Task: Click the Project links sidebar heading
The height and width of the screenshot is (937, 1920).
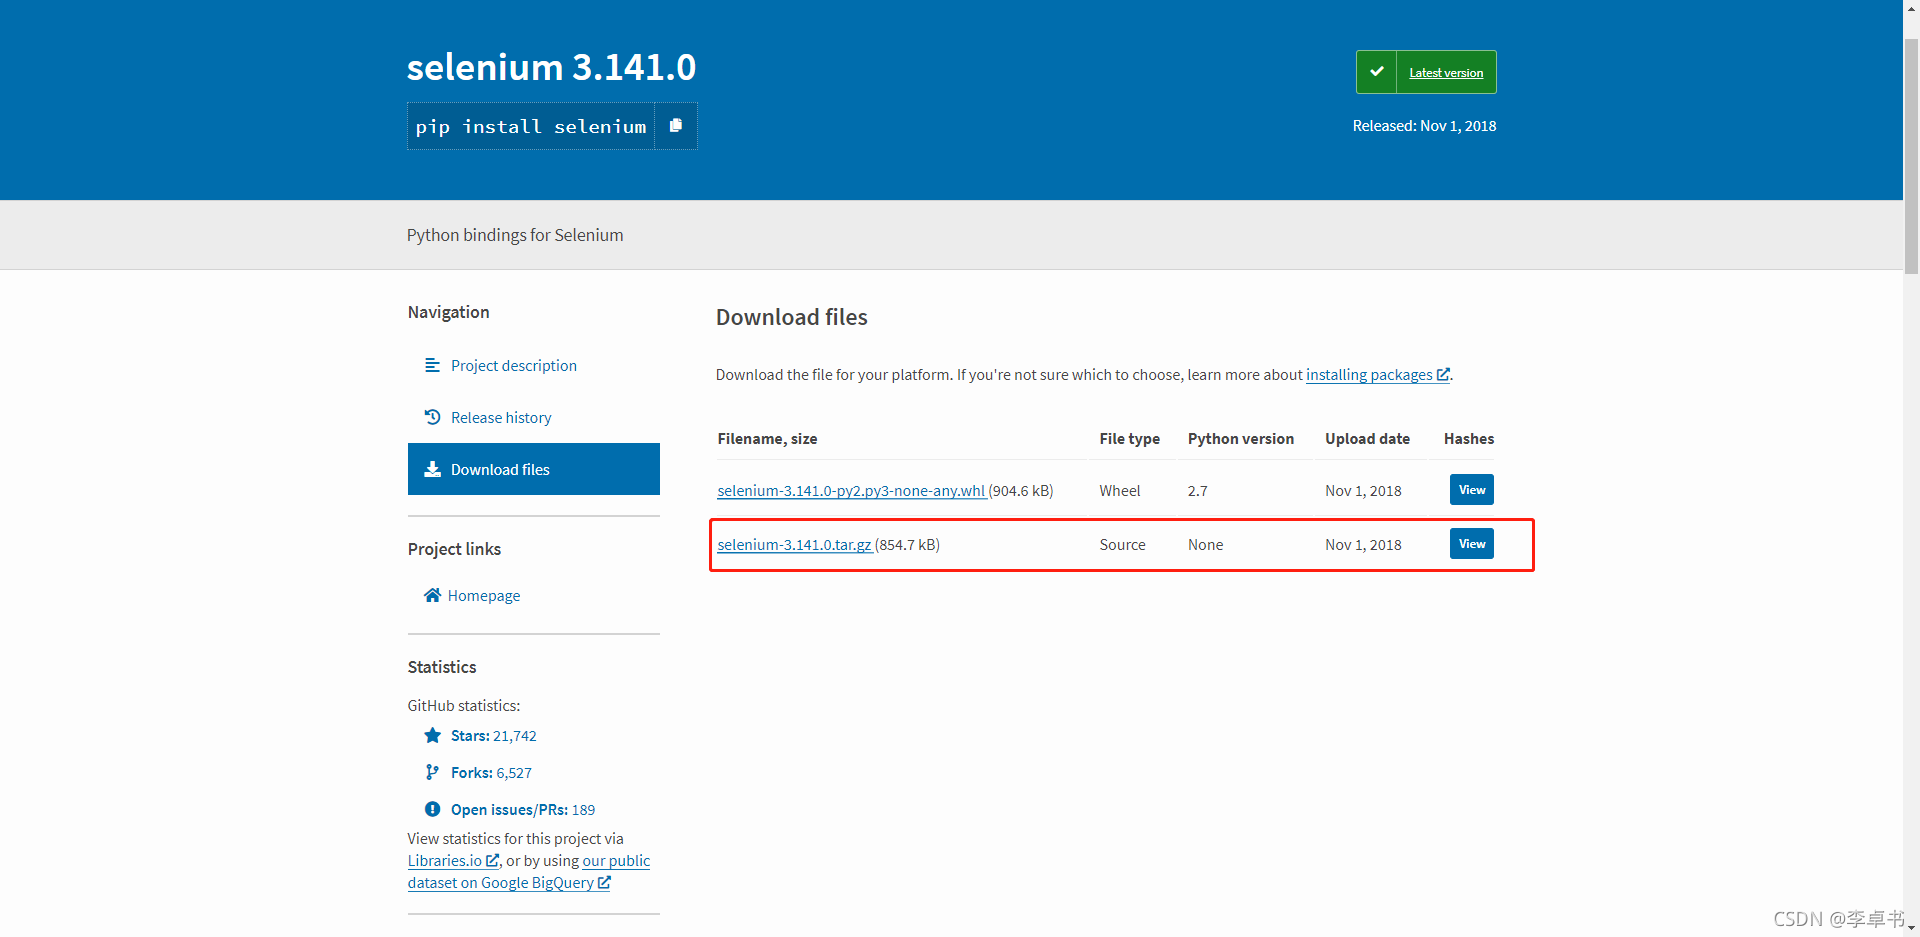Action: (x=454, y=548)
